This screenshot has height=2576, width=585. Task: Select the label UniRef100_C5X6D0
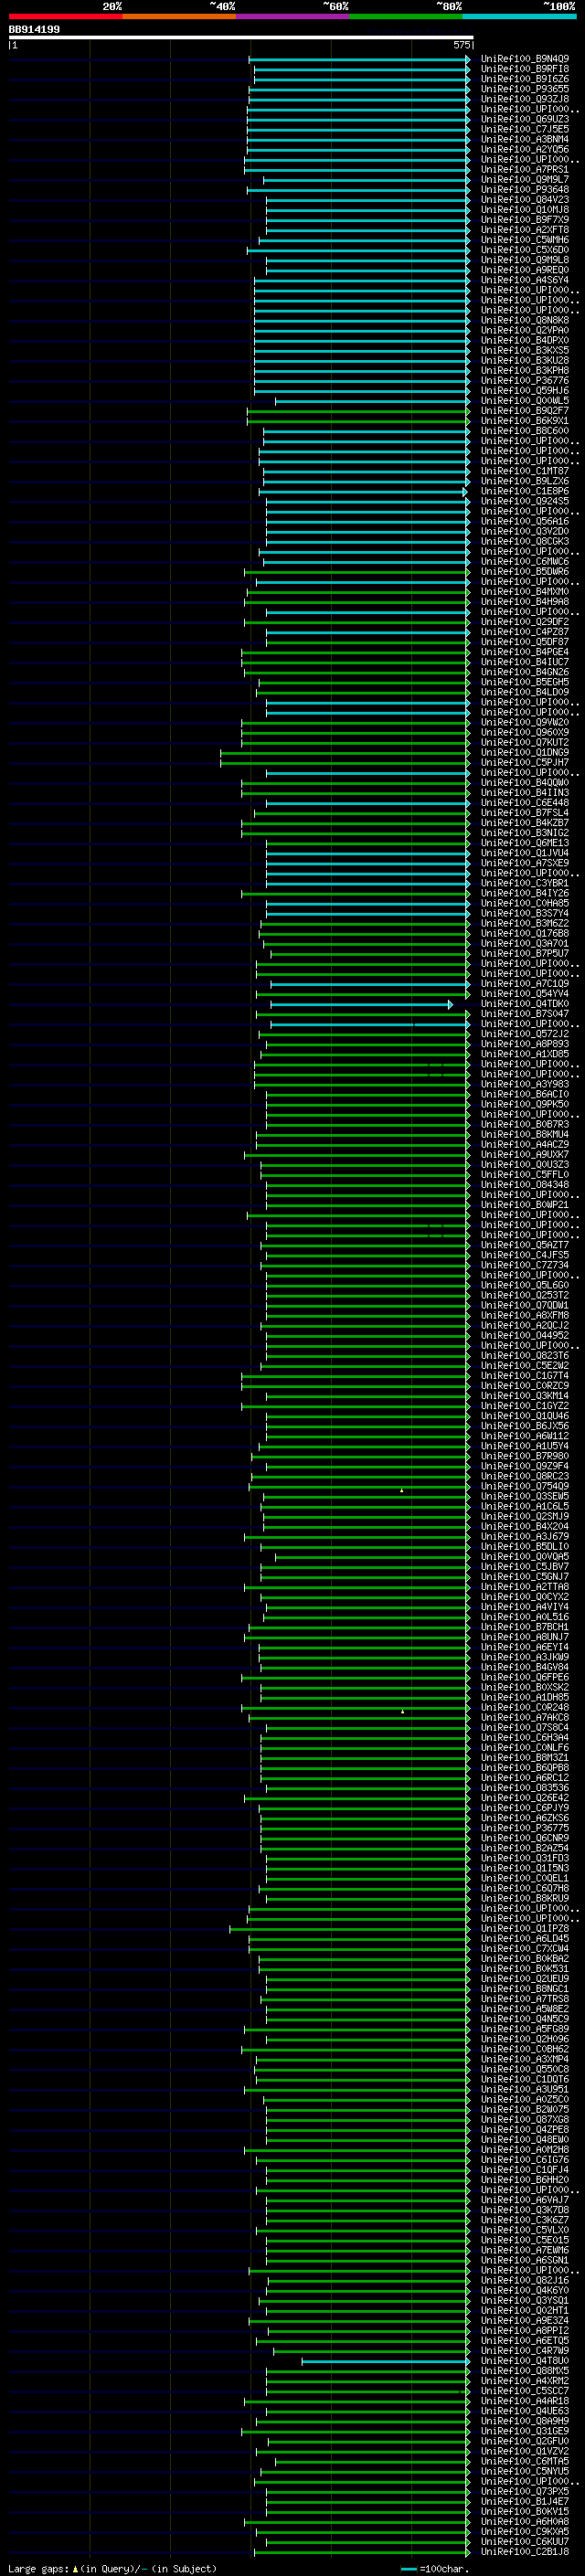524,250
